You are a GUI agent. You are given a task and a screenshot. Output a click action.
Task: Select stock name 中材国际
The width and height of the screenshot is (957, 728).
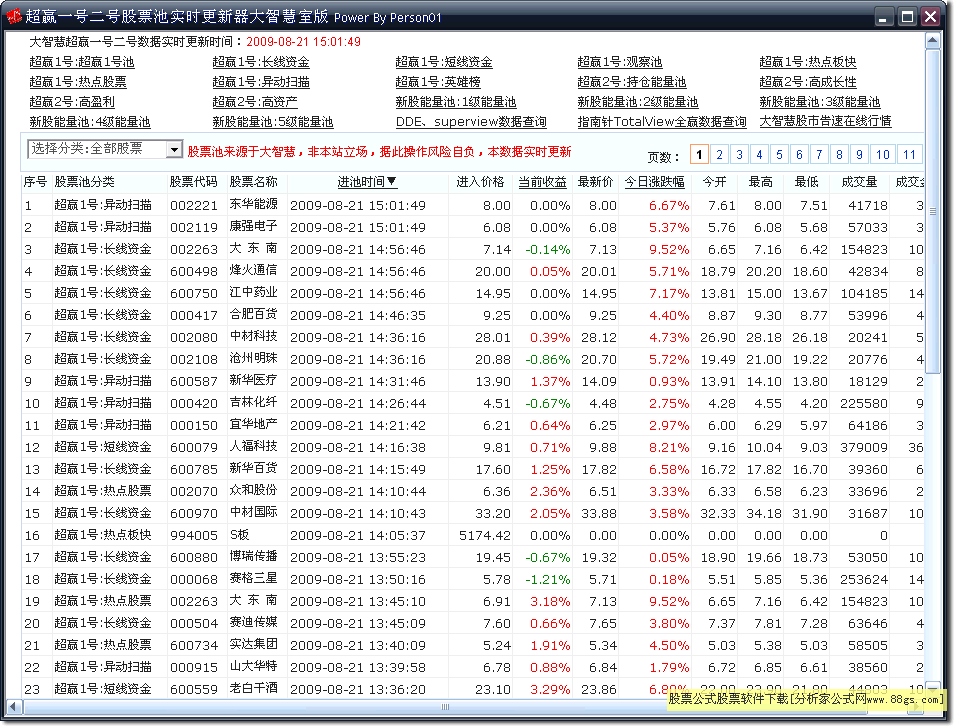pyautogui.click(x=253, y=512)
